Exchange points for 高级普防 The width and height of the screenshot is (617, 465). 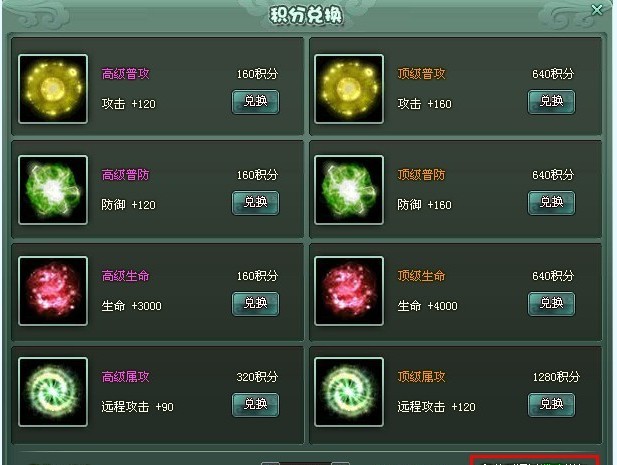pos(255,203)
